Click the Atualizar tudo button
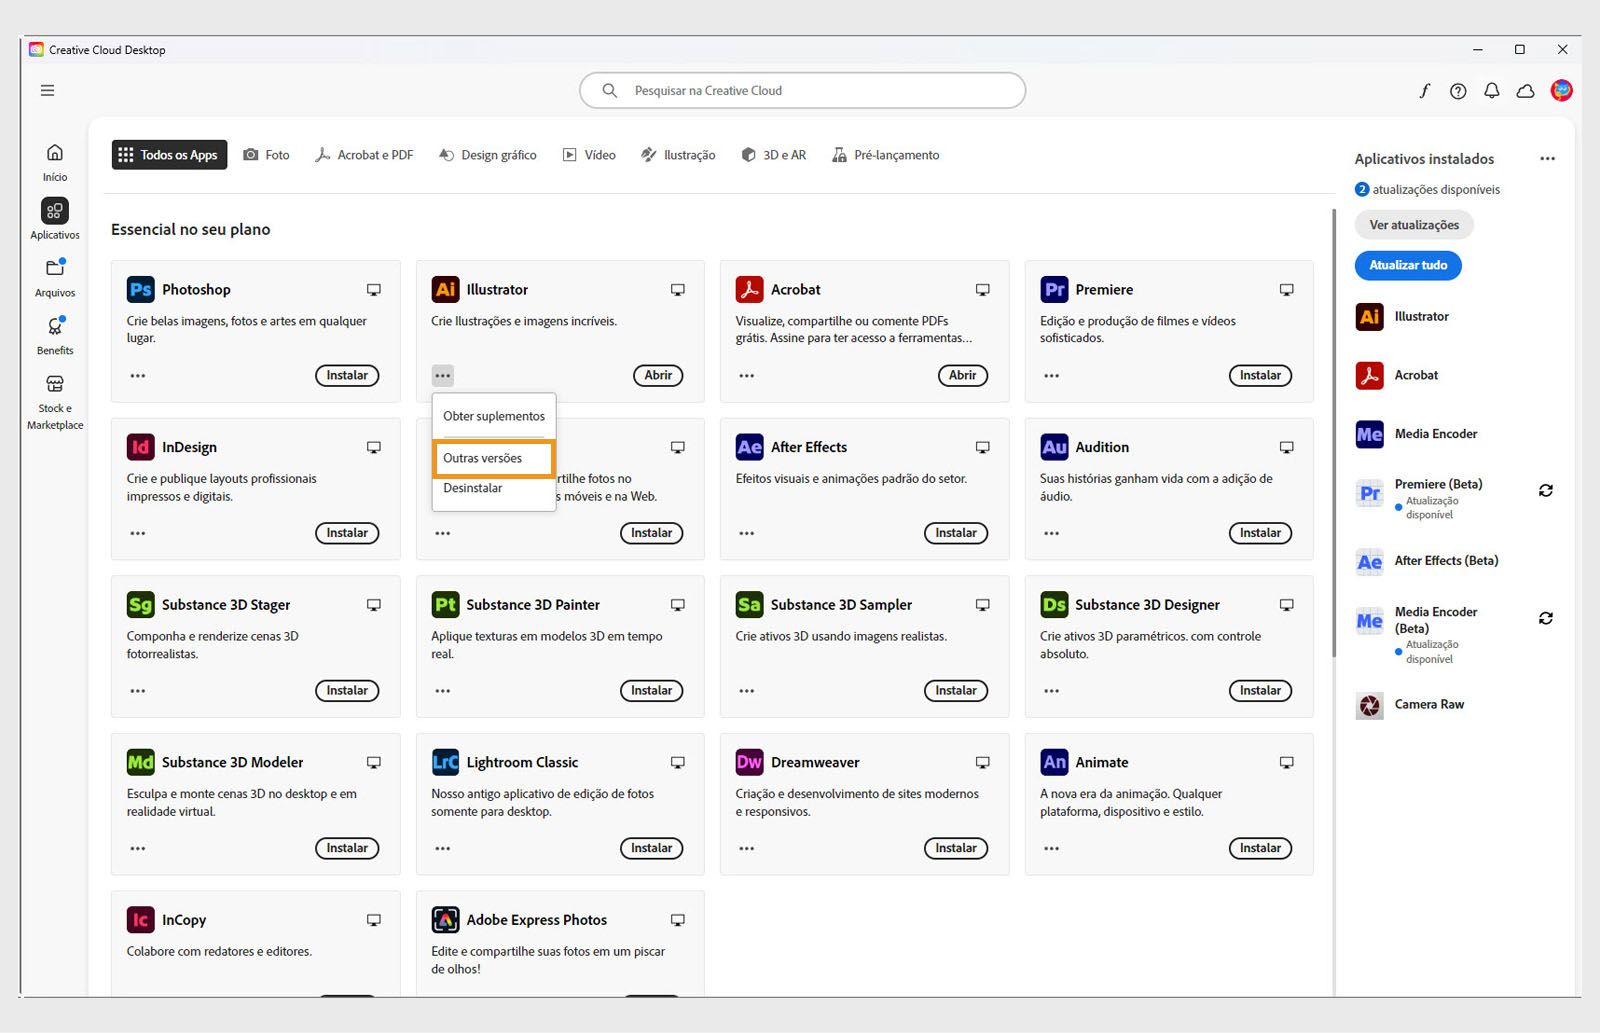This screenshot has height=1033, width=1600. click(x=1407, y=265)
